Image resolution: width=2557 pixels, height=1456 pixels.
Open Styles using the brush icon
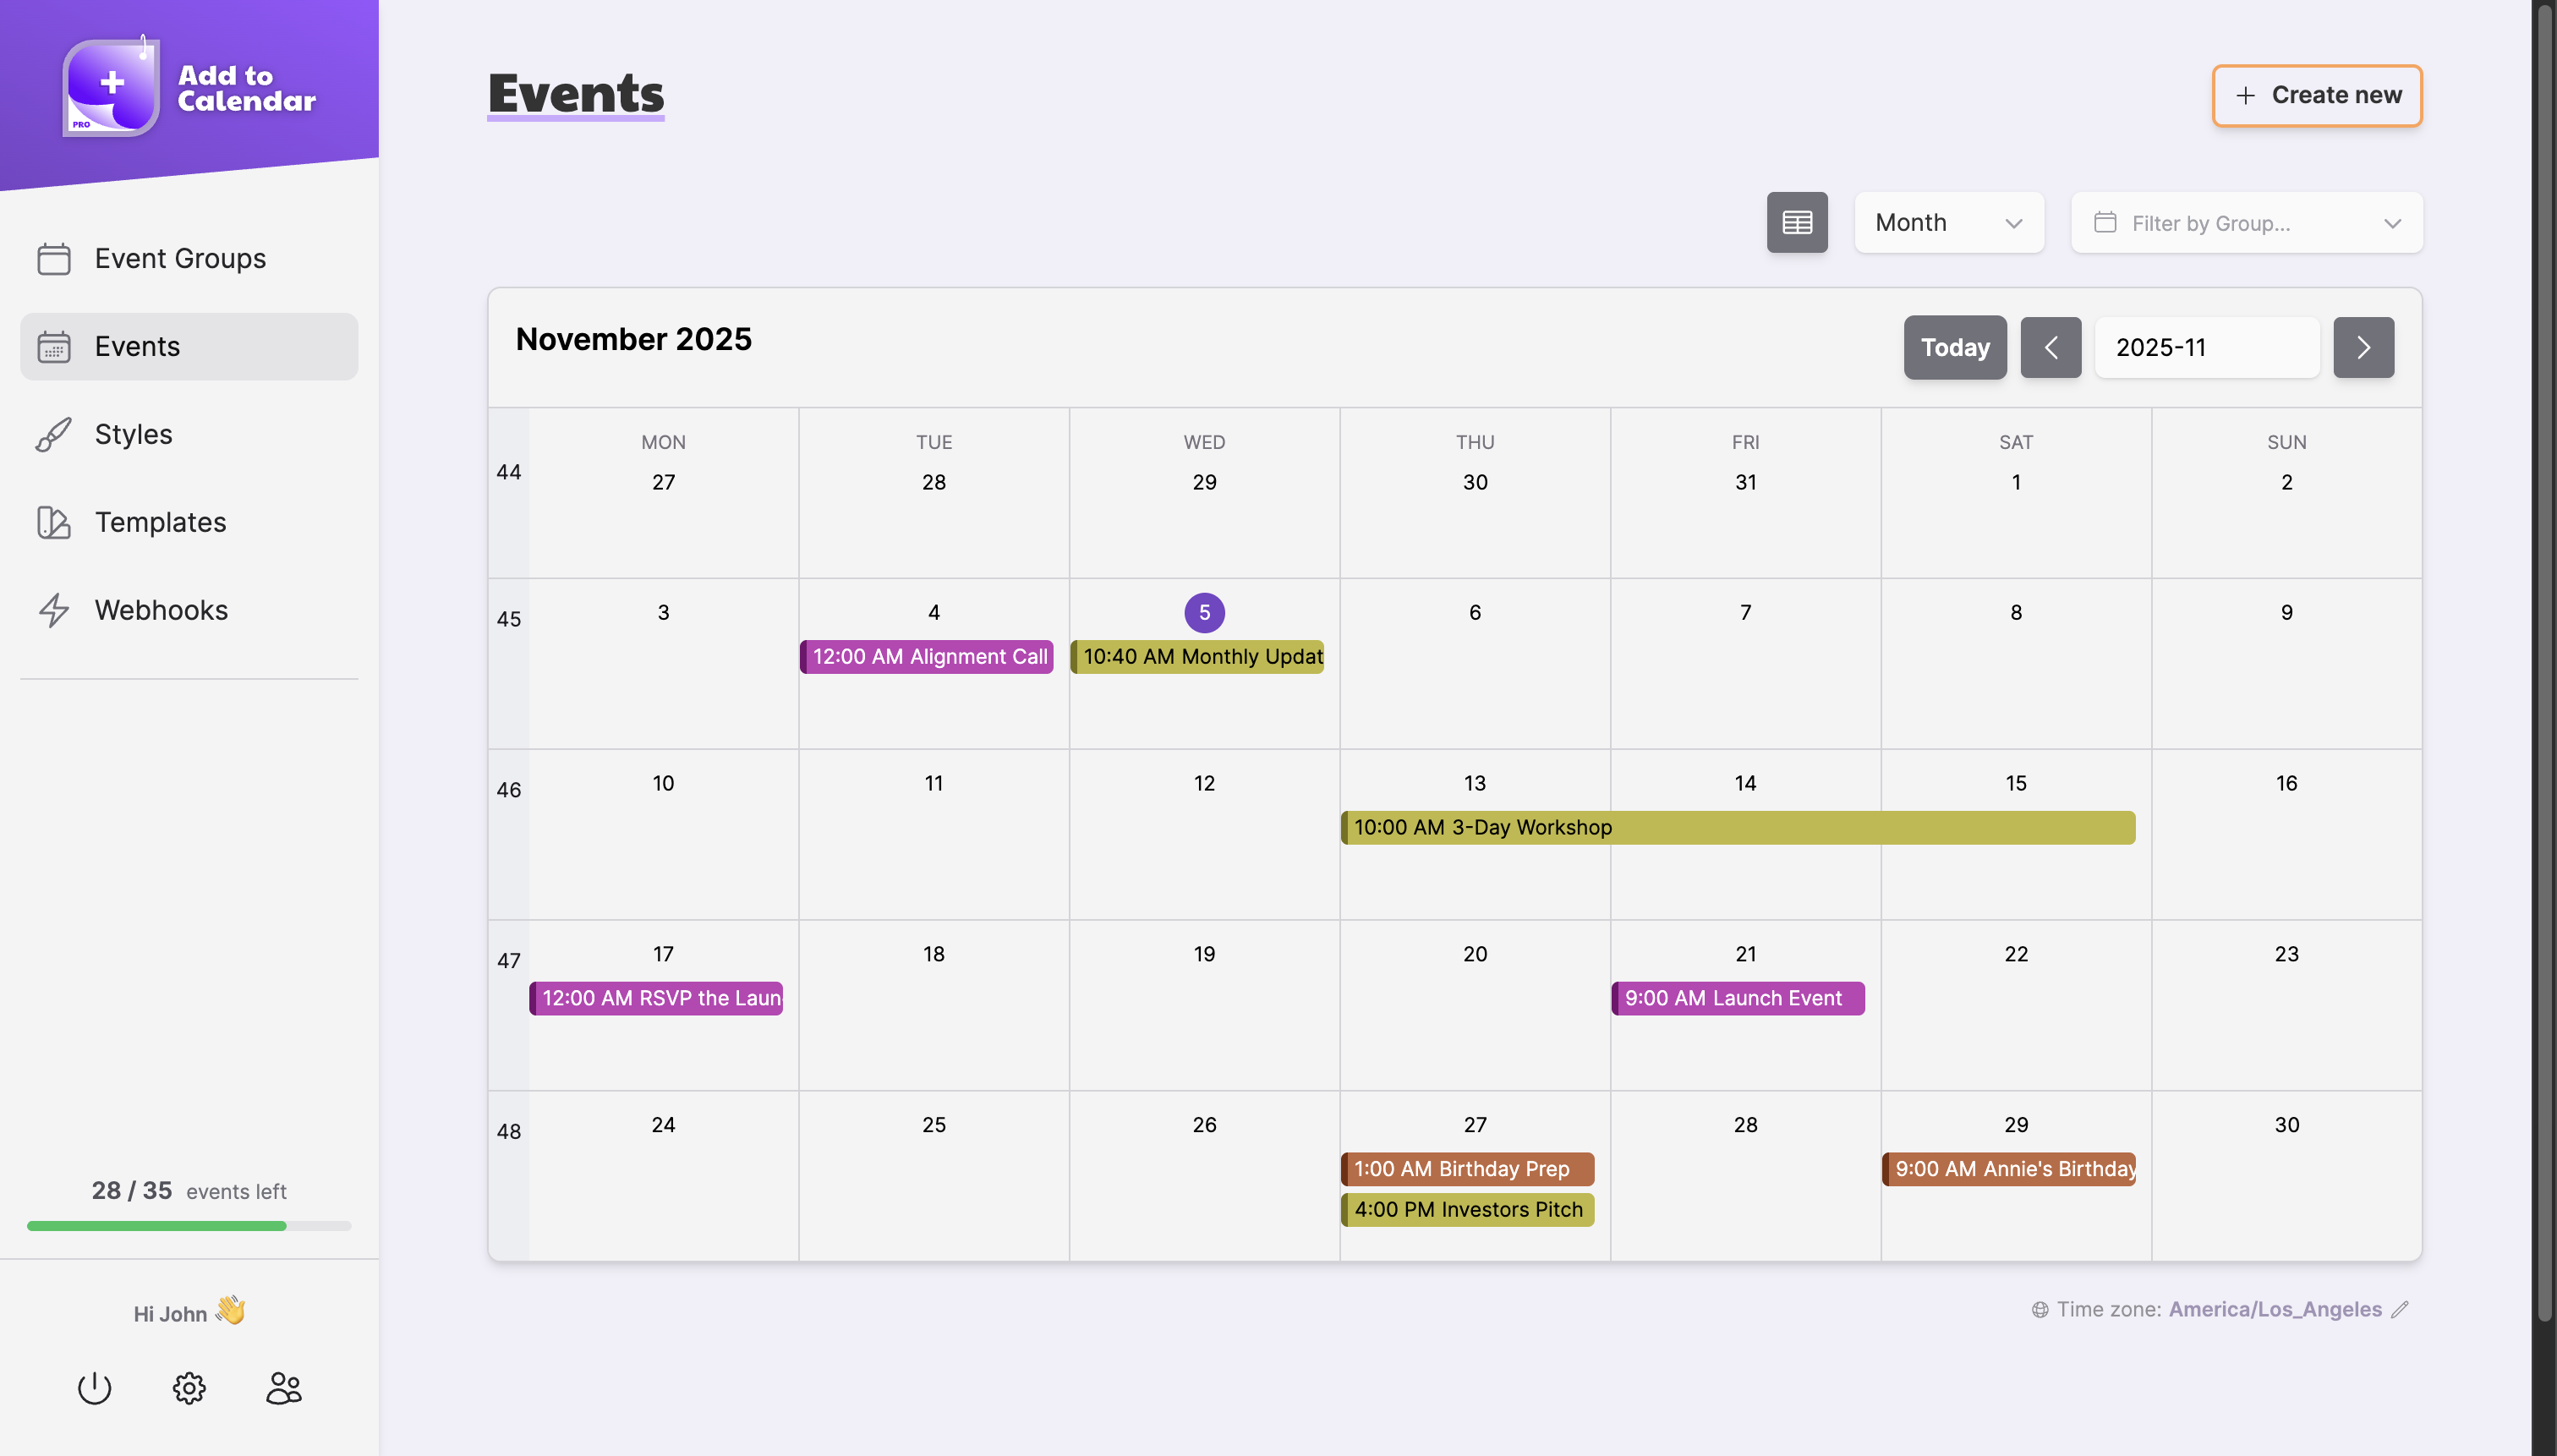point(53,434)
